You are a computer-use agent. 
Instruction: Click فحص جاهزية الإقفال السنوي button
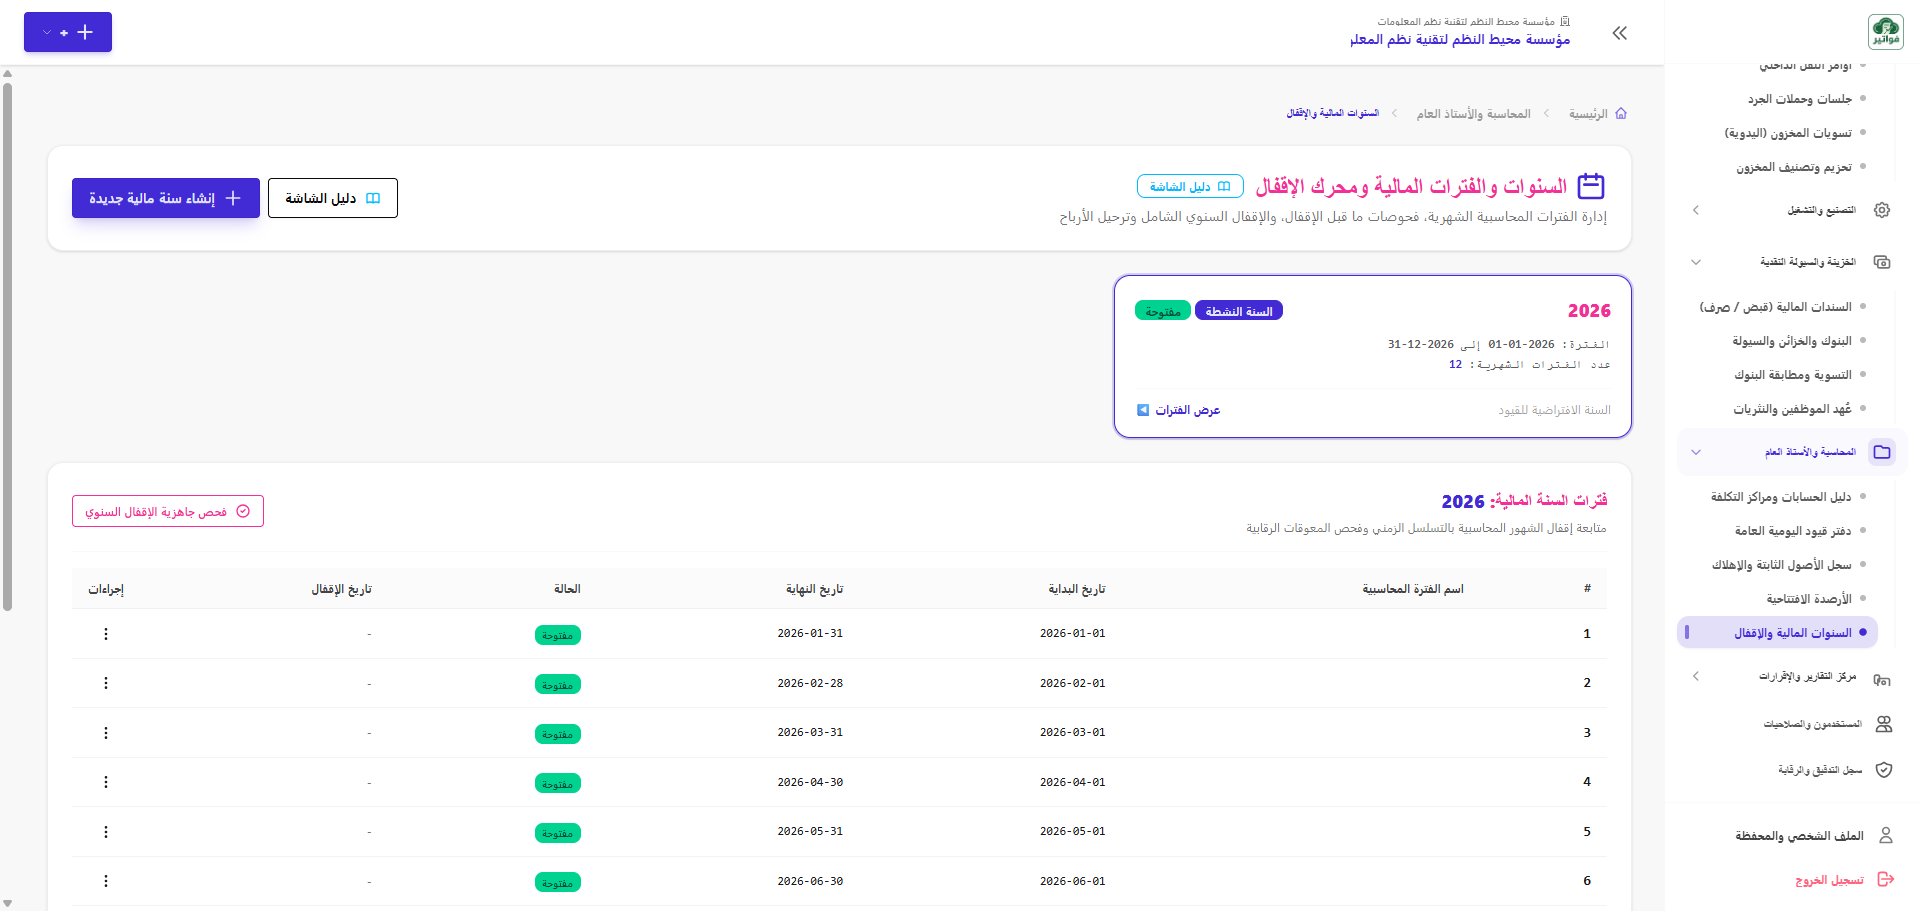[168, 511]
